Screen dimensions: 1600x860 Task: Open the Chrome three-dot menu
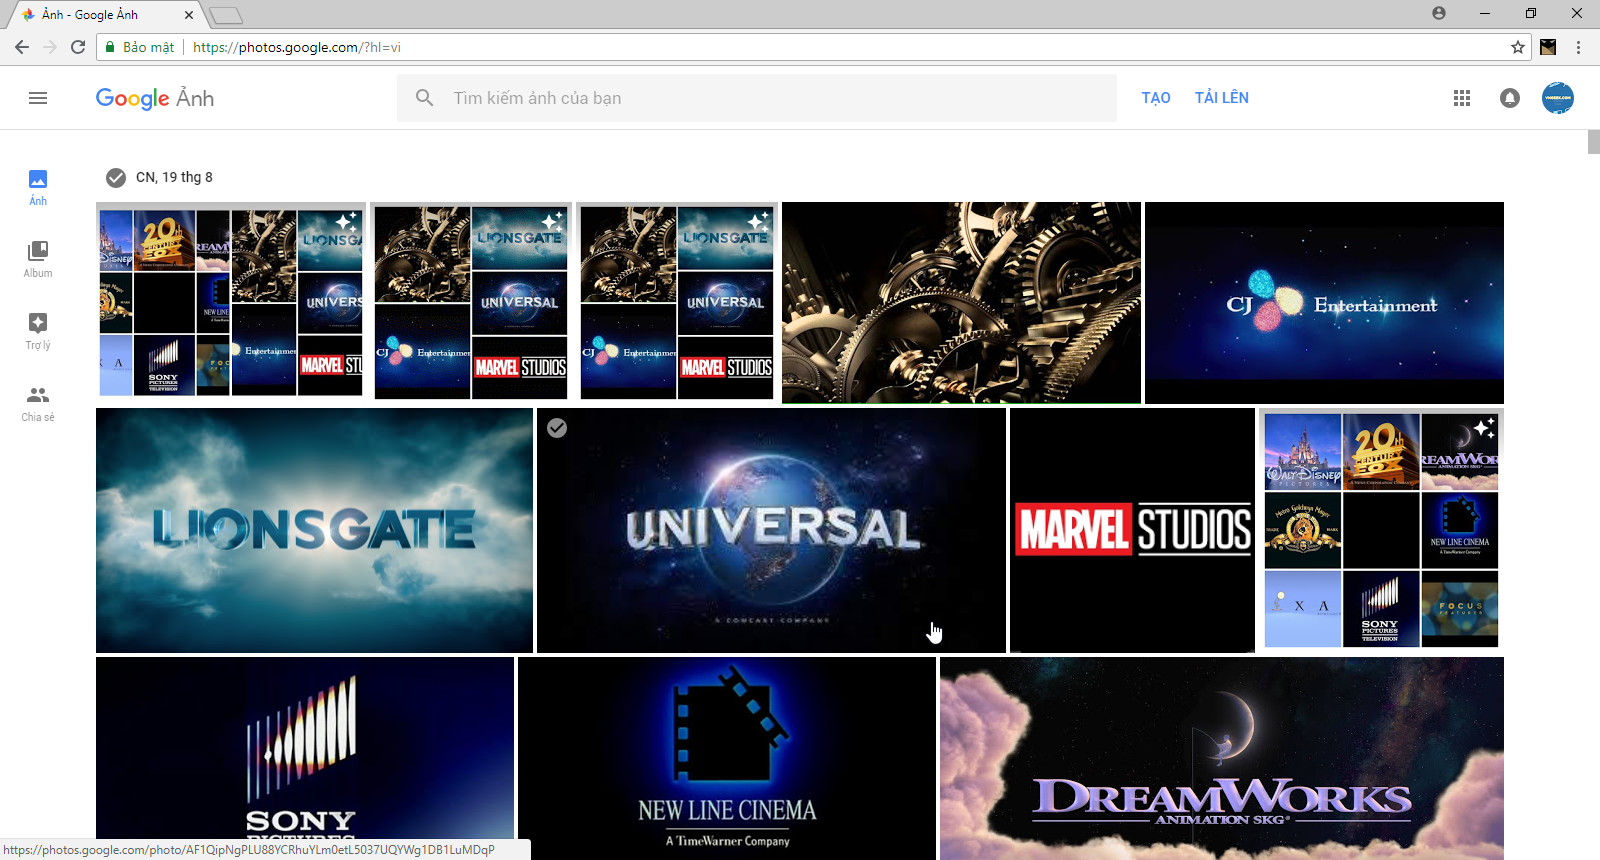tap(1578, 47)
